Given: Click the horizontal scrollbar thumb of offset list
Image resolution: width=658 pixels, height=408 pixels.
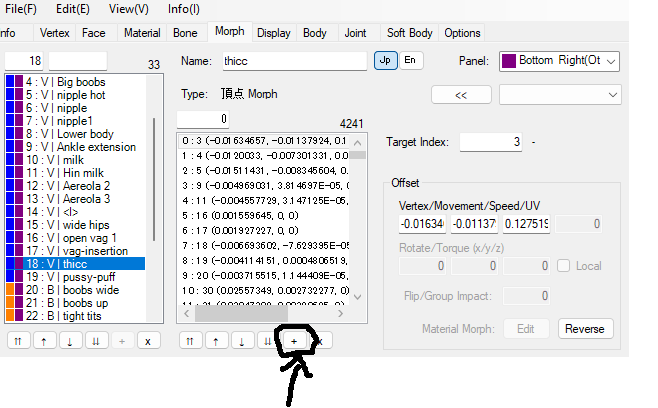Looking at the screenshot, I should (241, 314).
